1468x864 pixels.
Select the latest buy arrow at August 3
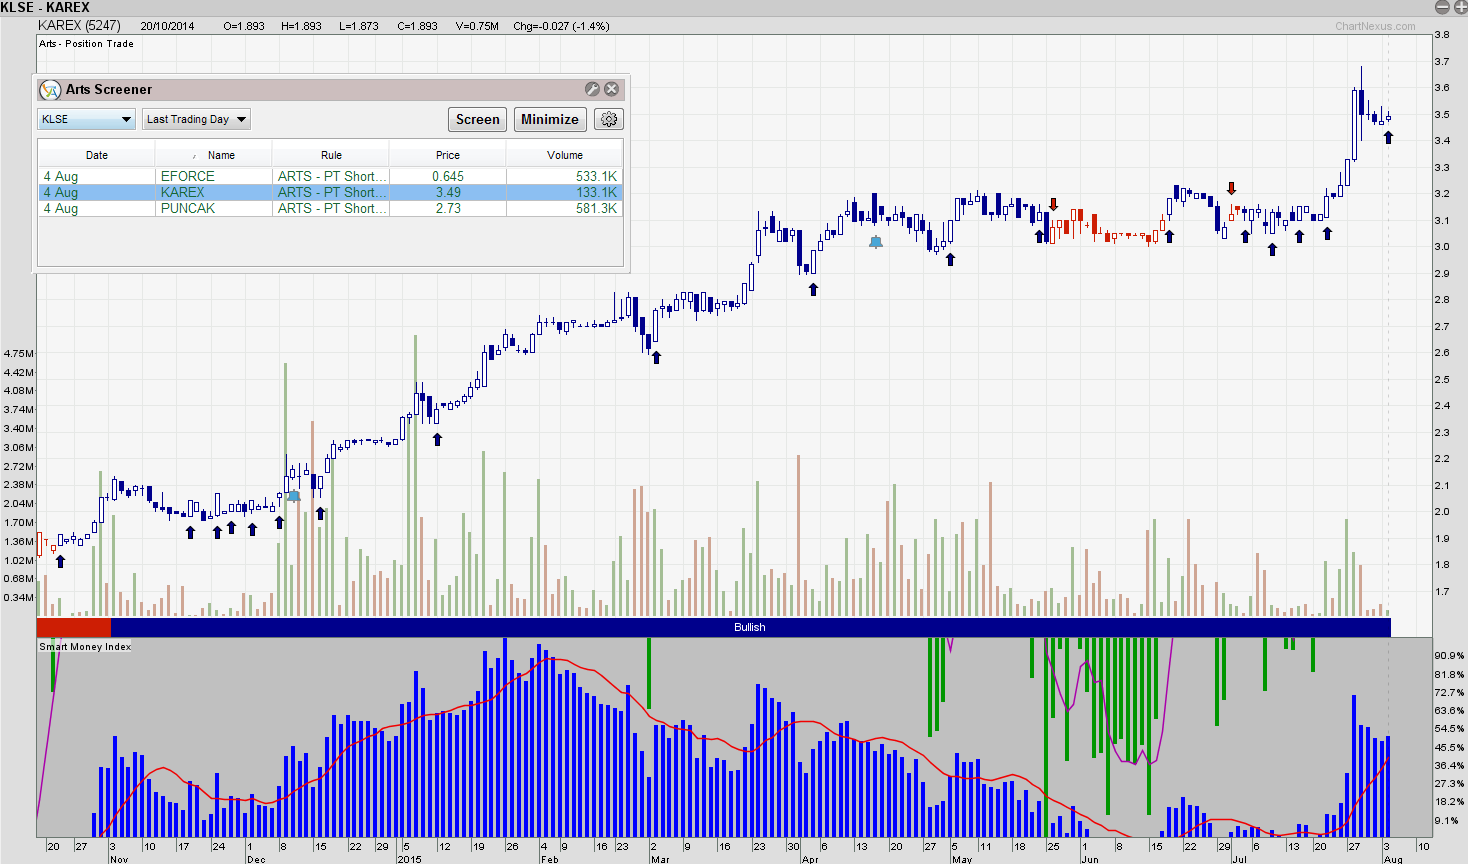coord(1388,138)
